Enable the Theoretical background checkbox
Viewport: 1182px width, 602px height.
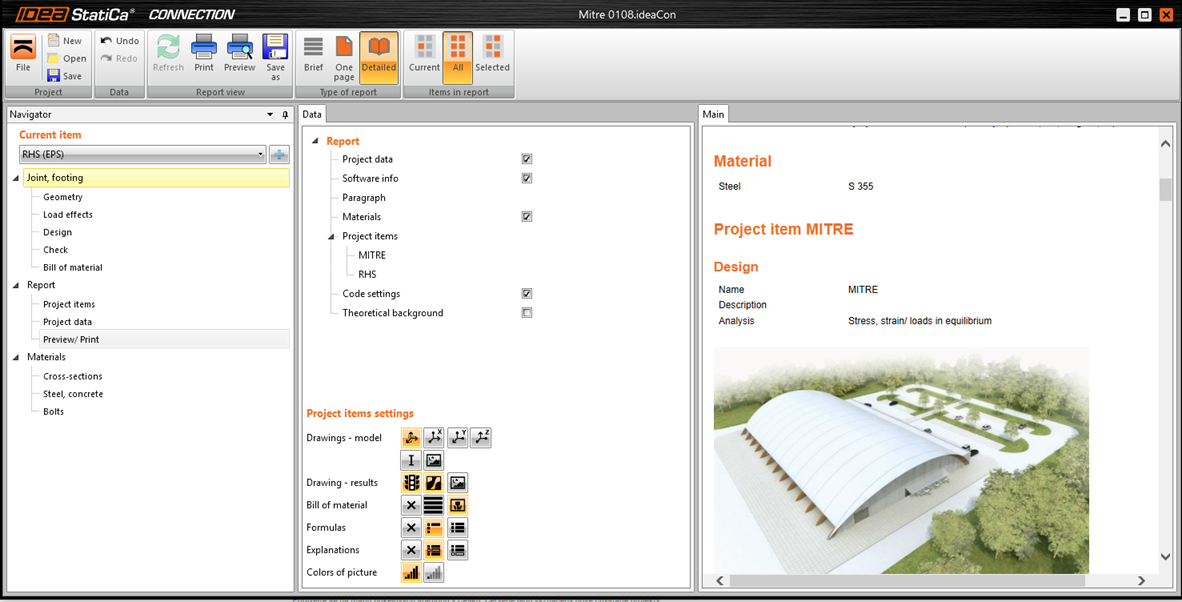coord(527,313)
